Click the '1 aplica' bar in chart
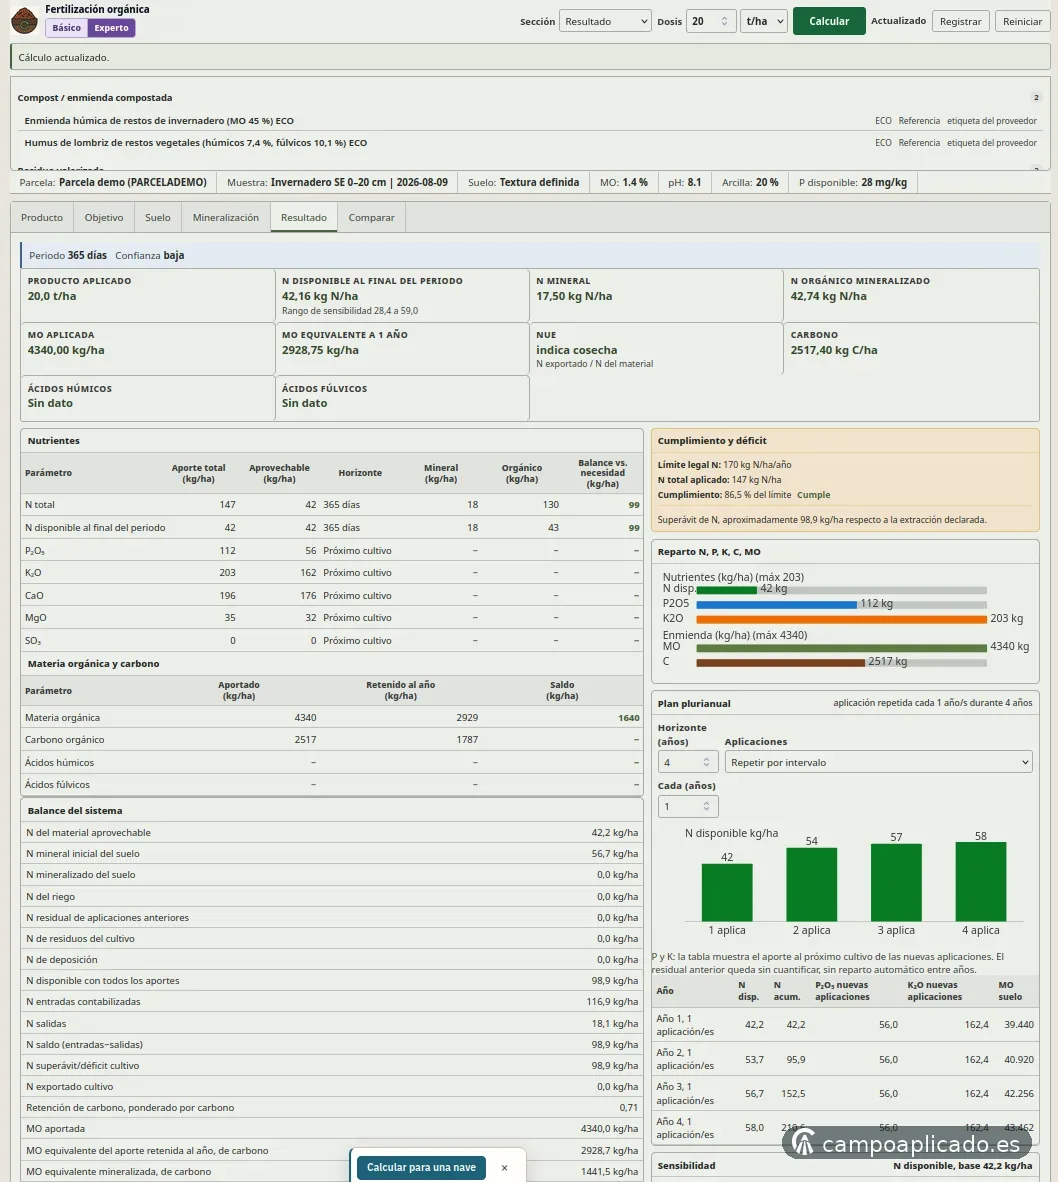 coord(727,893)
